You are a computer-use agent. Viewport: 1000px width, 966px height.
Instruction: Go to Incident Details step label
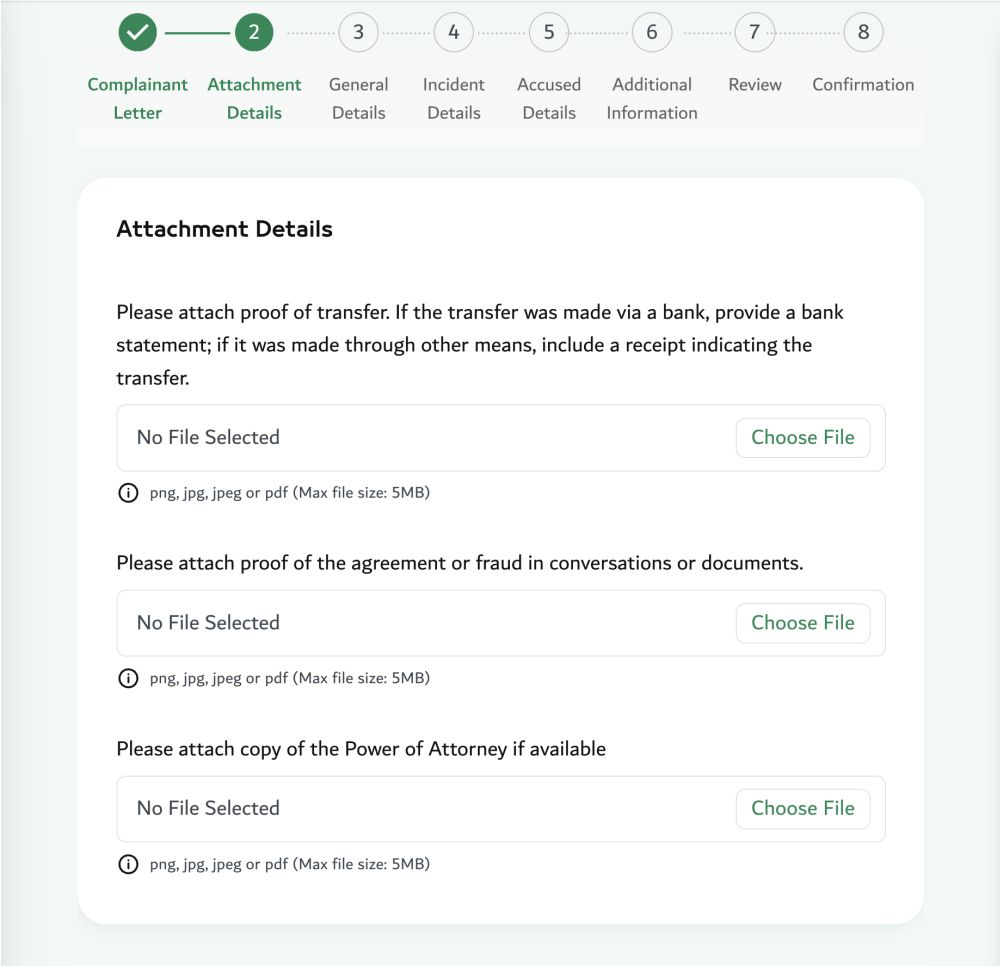pyautogui.click(x=453, y=99)
